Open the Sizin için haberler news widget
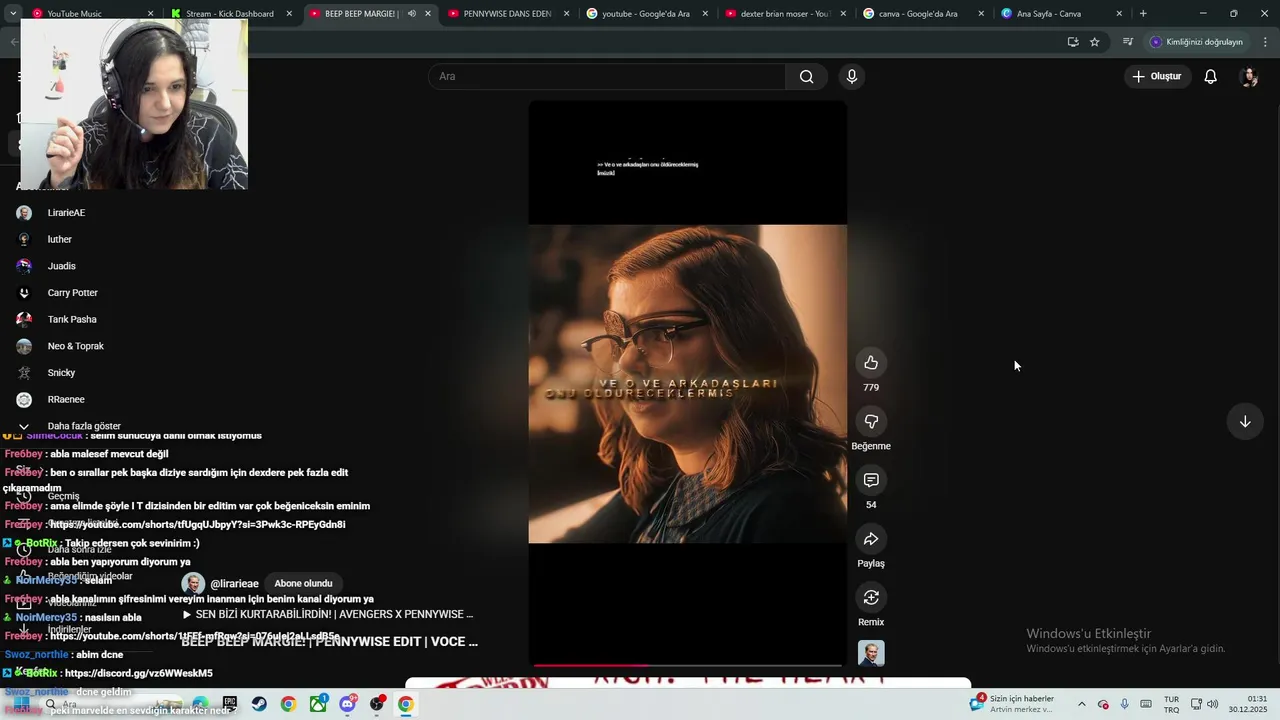1280x720 pixels. [1012, 704]
